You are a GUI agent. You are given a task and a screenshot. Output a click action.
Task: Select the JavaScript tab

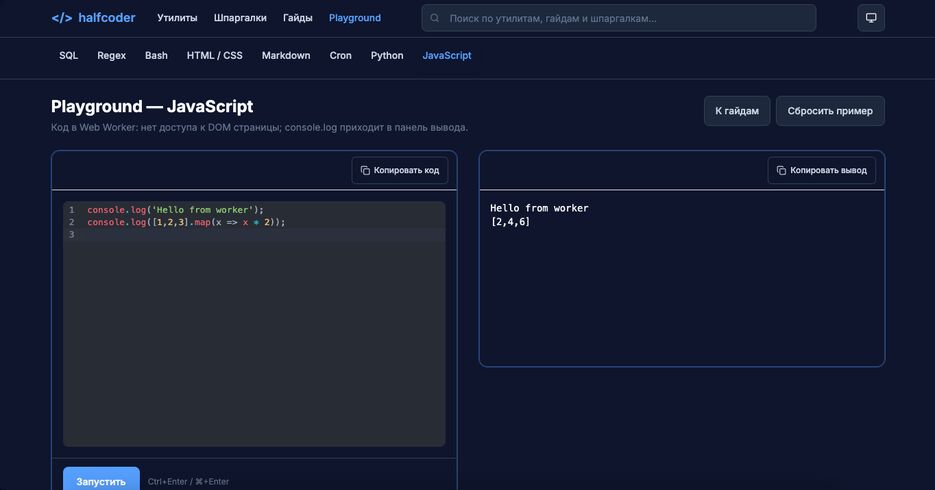447,55
